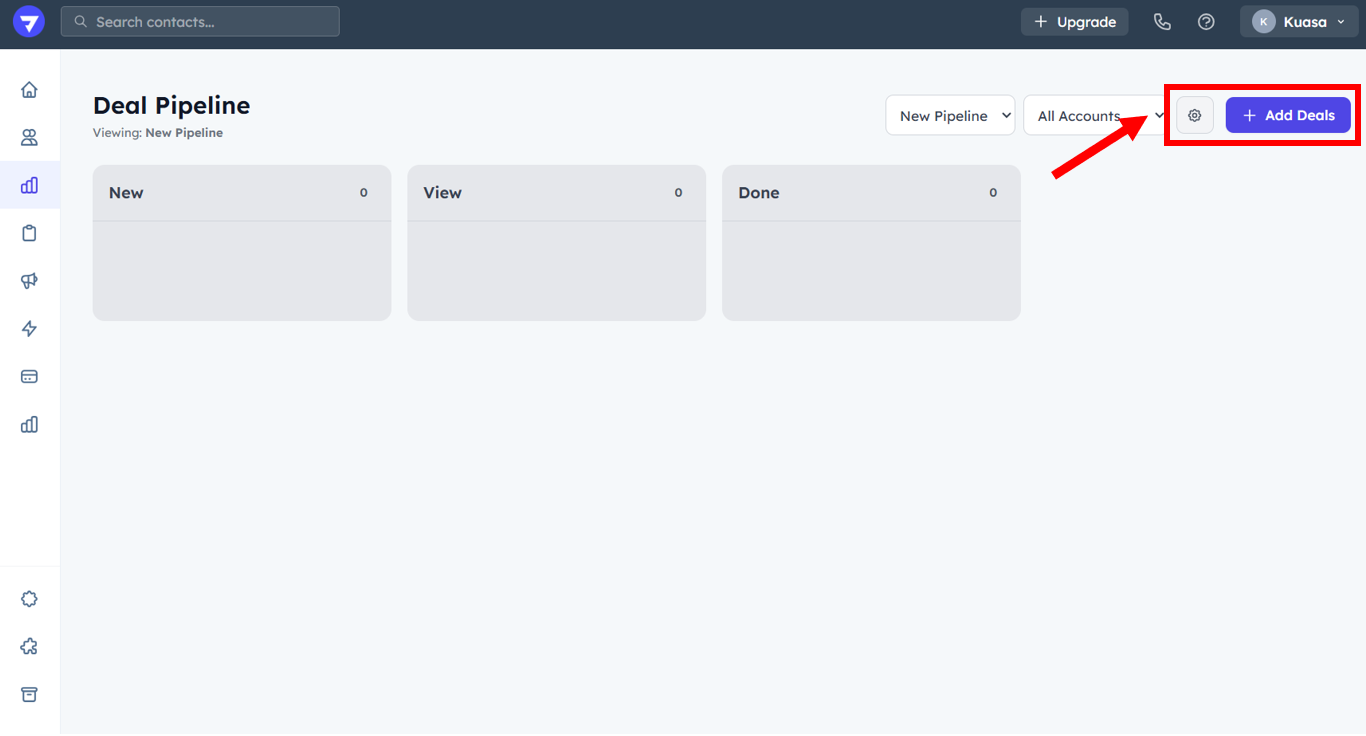The width and height of the screenshot is (1366, 736).
Task: Expand the All Accounts dropdown
Action: 1095,116
